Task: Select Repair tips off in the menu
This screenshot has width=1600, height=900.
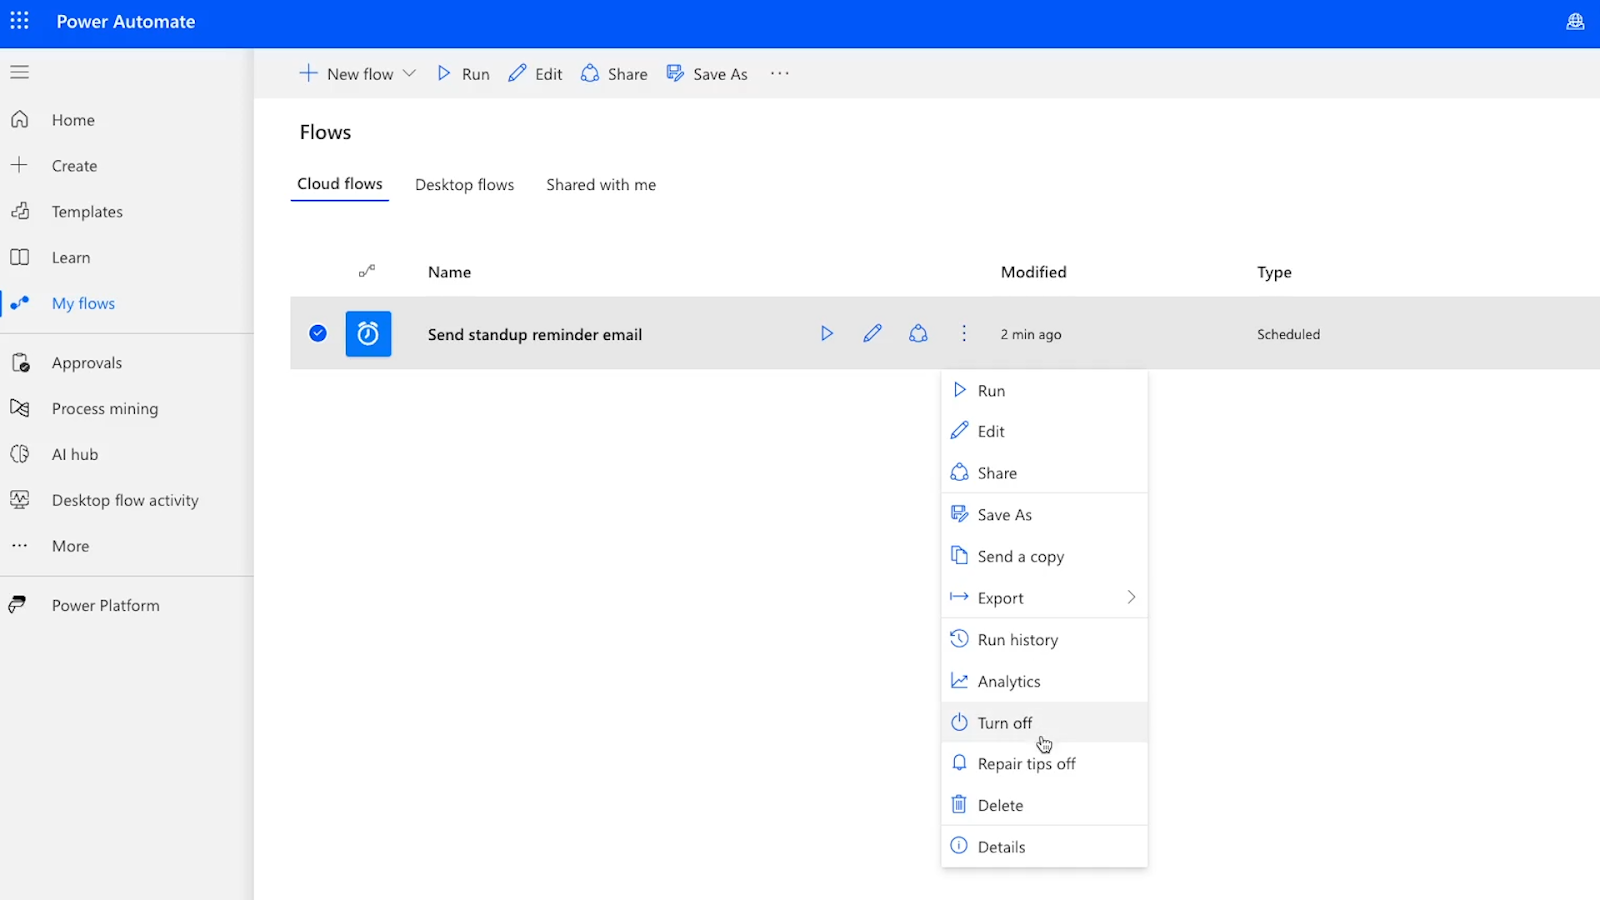Action: [x=1044, y=764]
